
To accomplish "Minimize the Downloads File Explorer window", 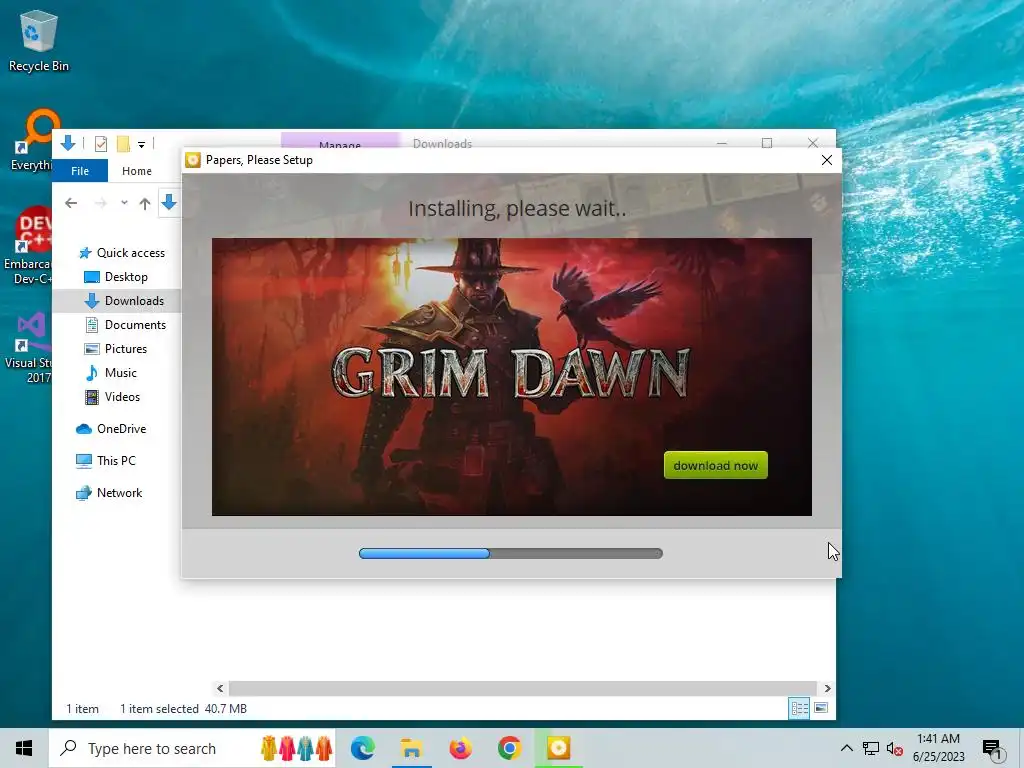I will point(722,142).
